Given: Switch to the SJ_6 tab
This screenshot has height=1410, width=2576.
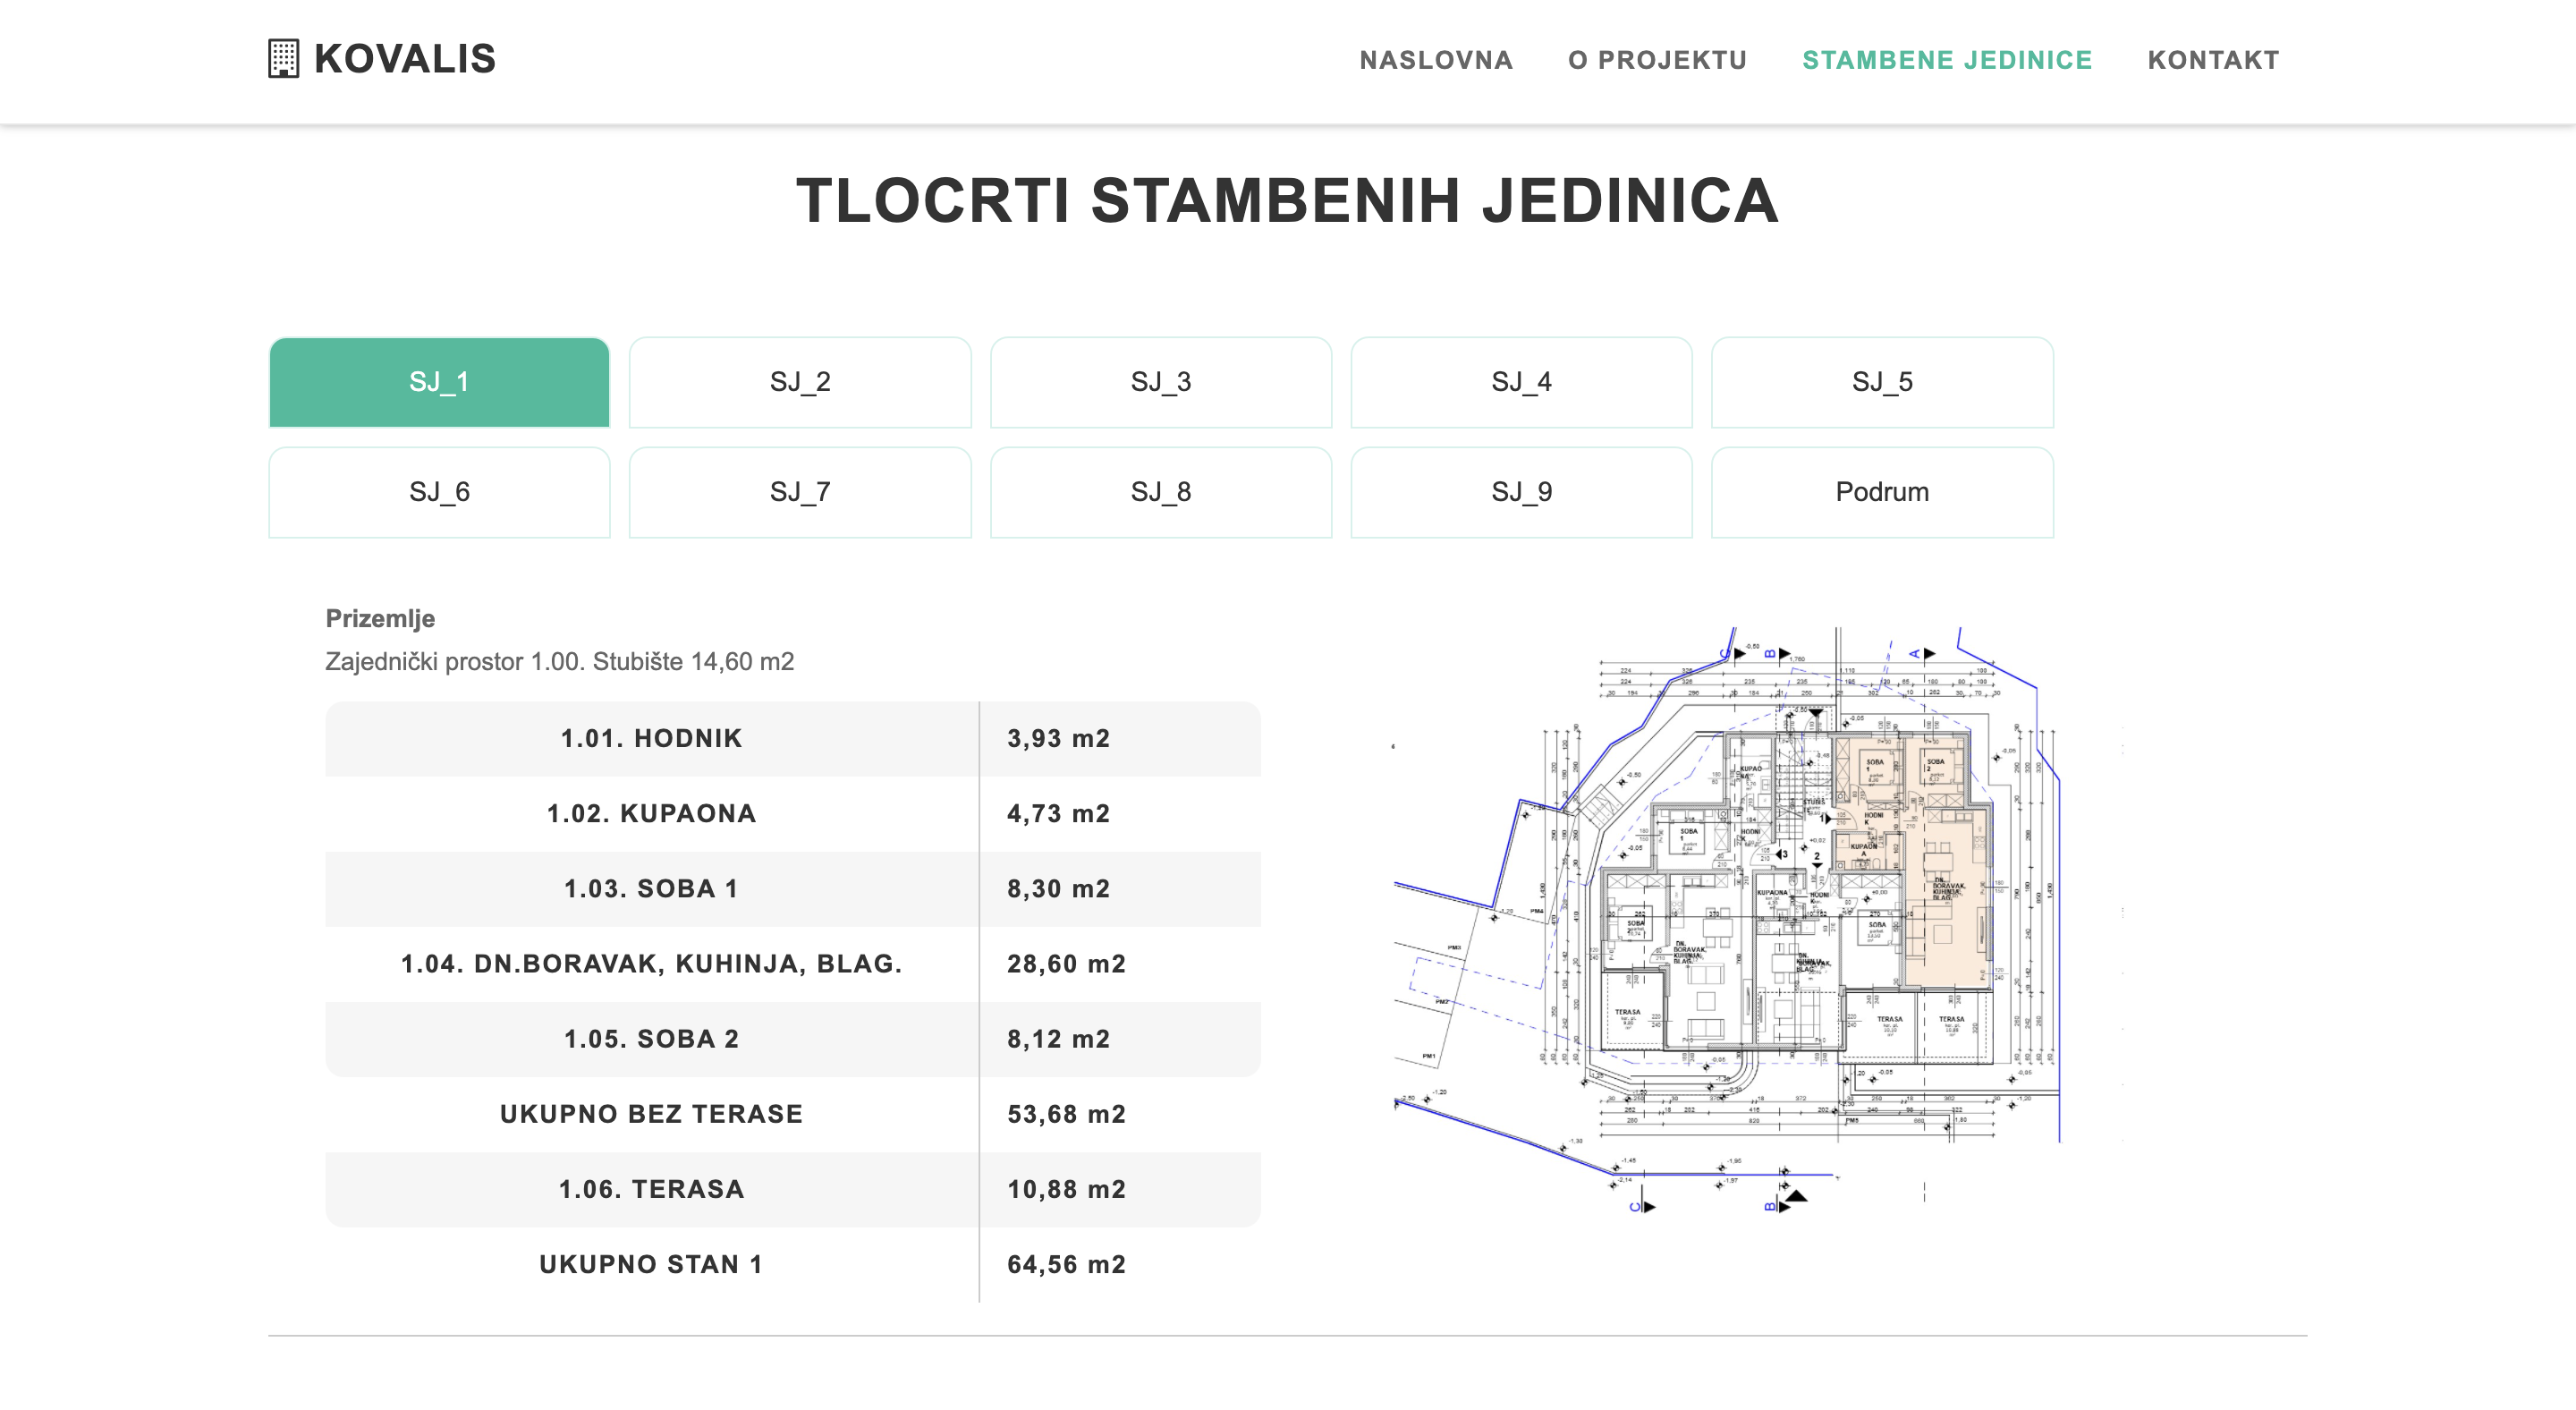Looking at the screenshot, I should pos(439,492).
